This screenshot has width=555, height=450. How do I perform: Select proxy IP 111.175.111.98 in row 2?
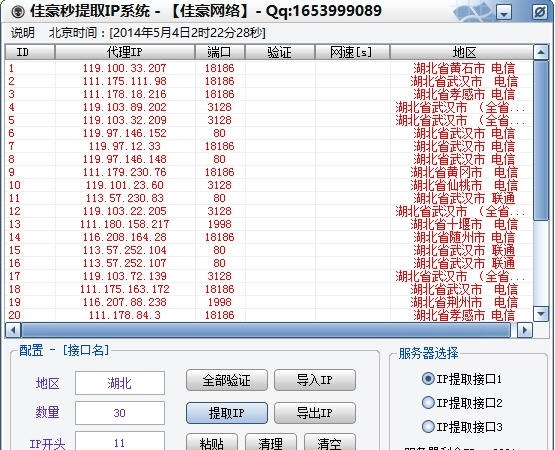click(125, 81)
